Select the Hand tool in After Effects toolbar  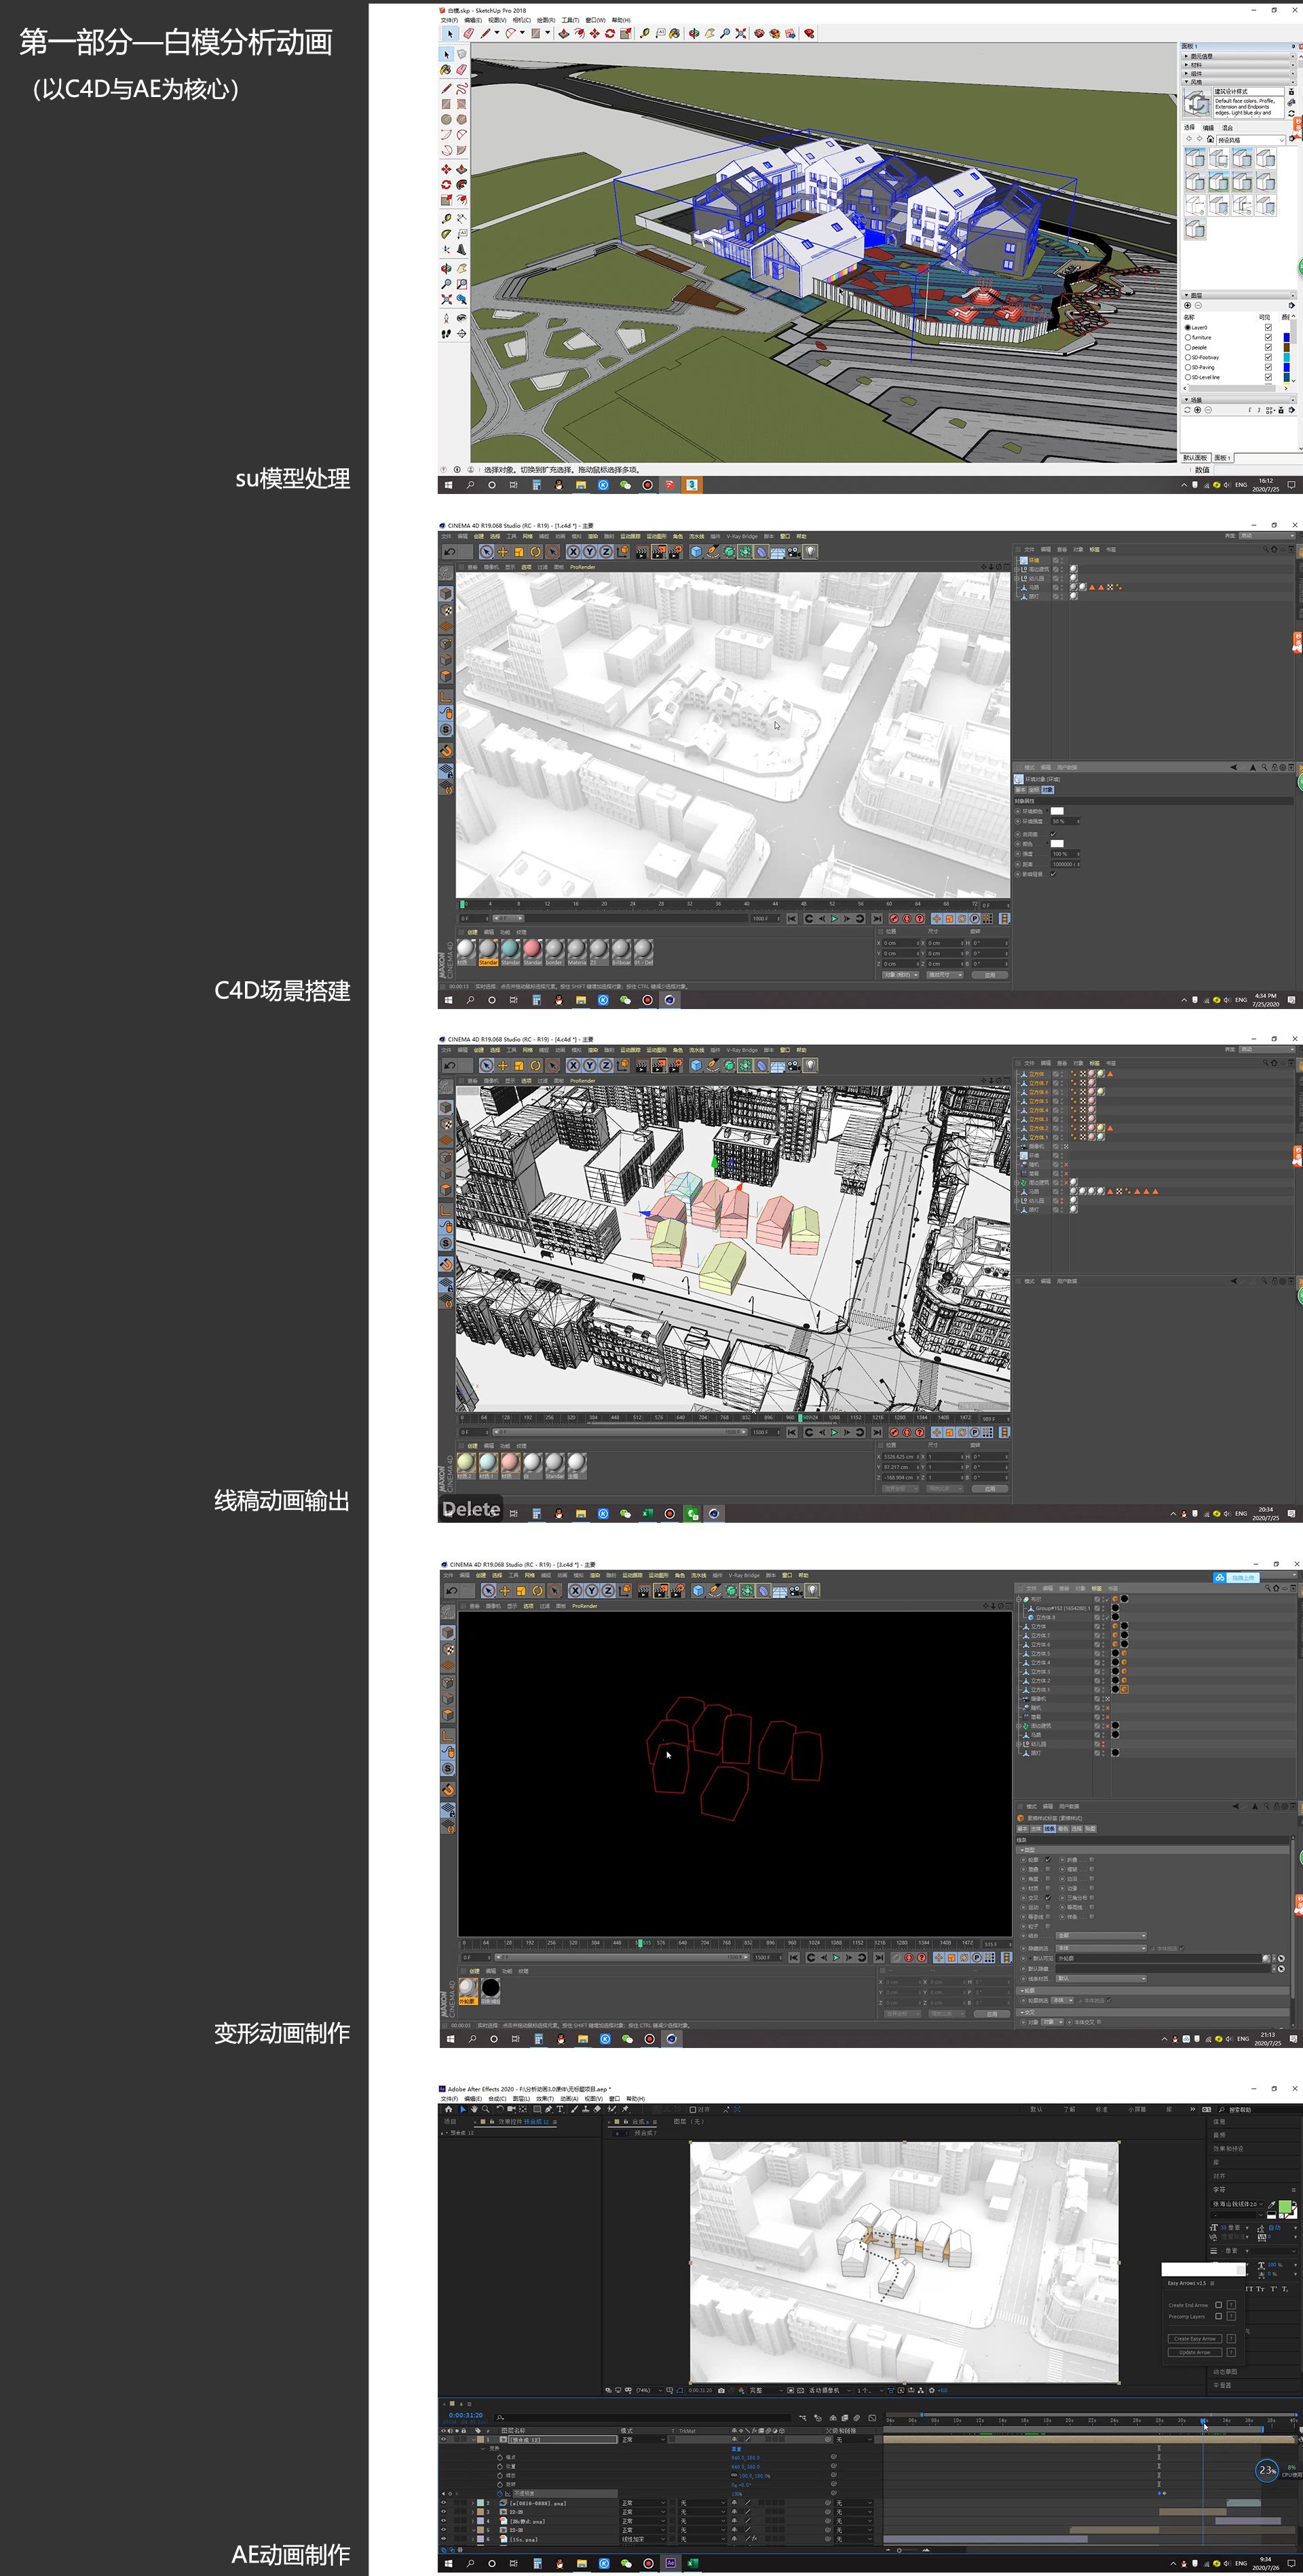point(474,2109)
